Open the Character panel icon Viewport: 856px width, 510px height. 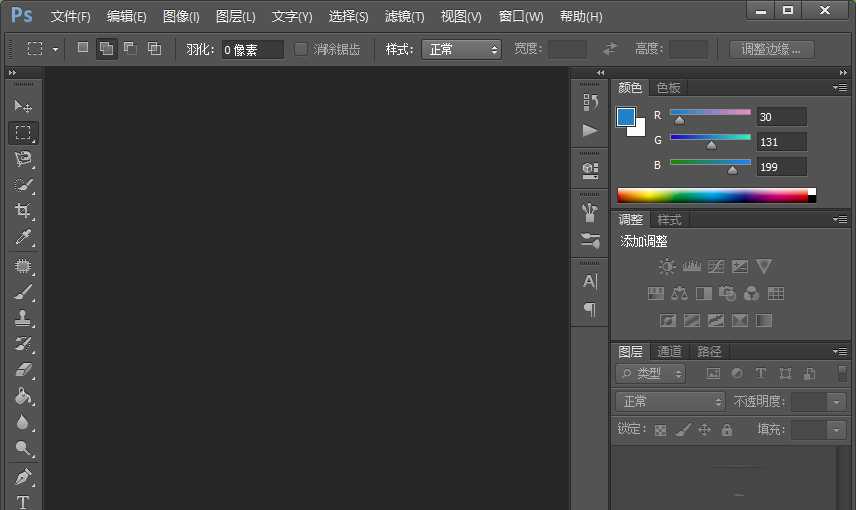point(590,281)
